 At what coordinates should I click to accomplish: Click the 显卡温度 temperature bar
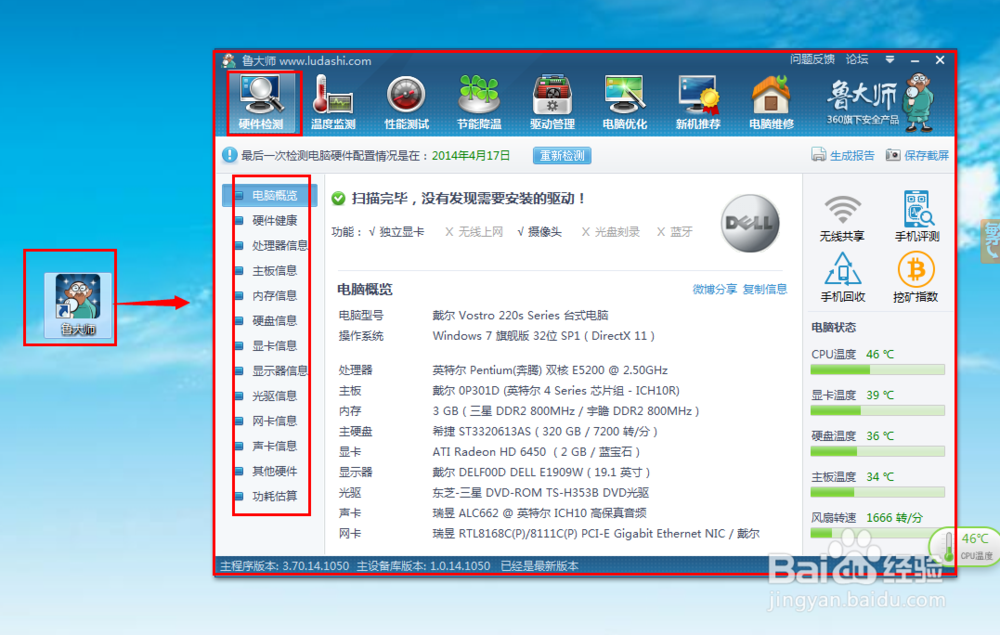[878, 411]
